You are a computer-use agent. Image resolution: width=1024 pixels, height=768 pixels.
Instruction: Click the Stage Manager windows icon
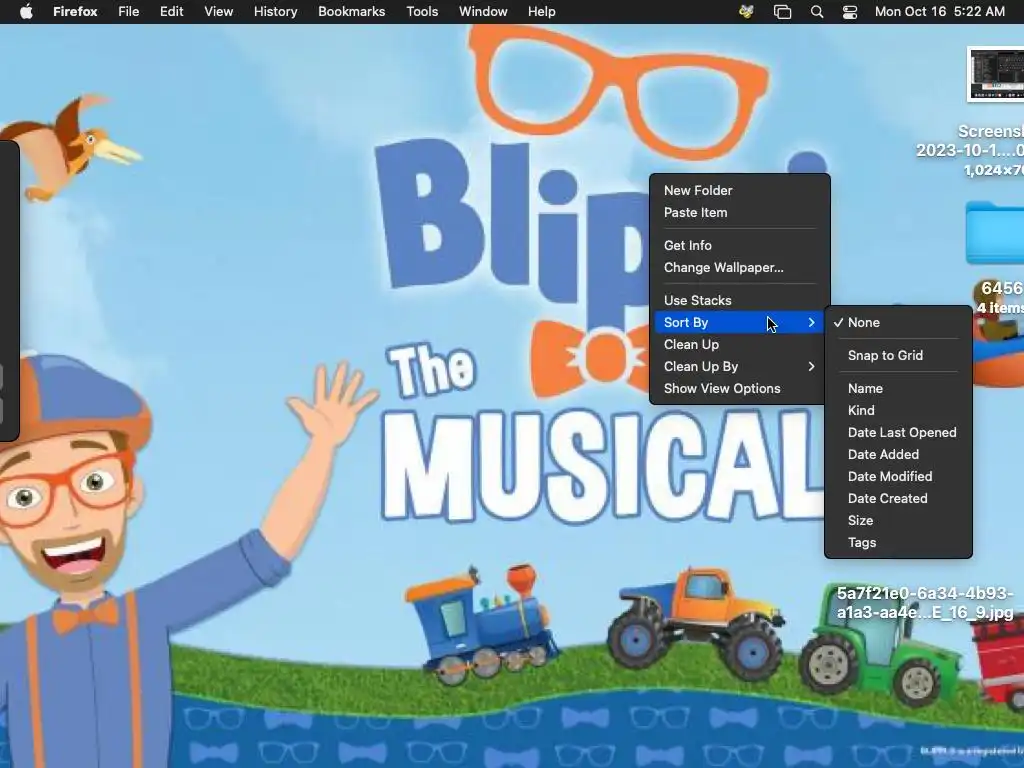click(782, 12)
